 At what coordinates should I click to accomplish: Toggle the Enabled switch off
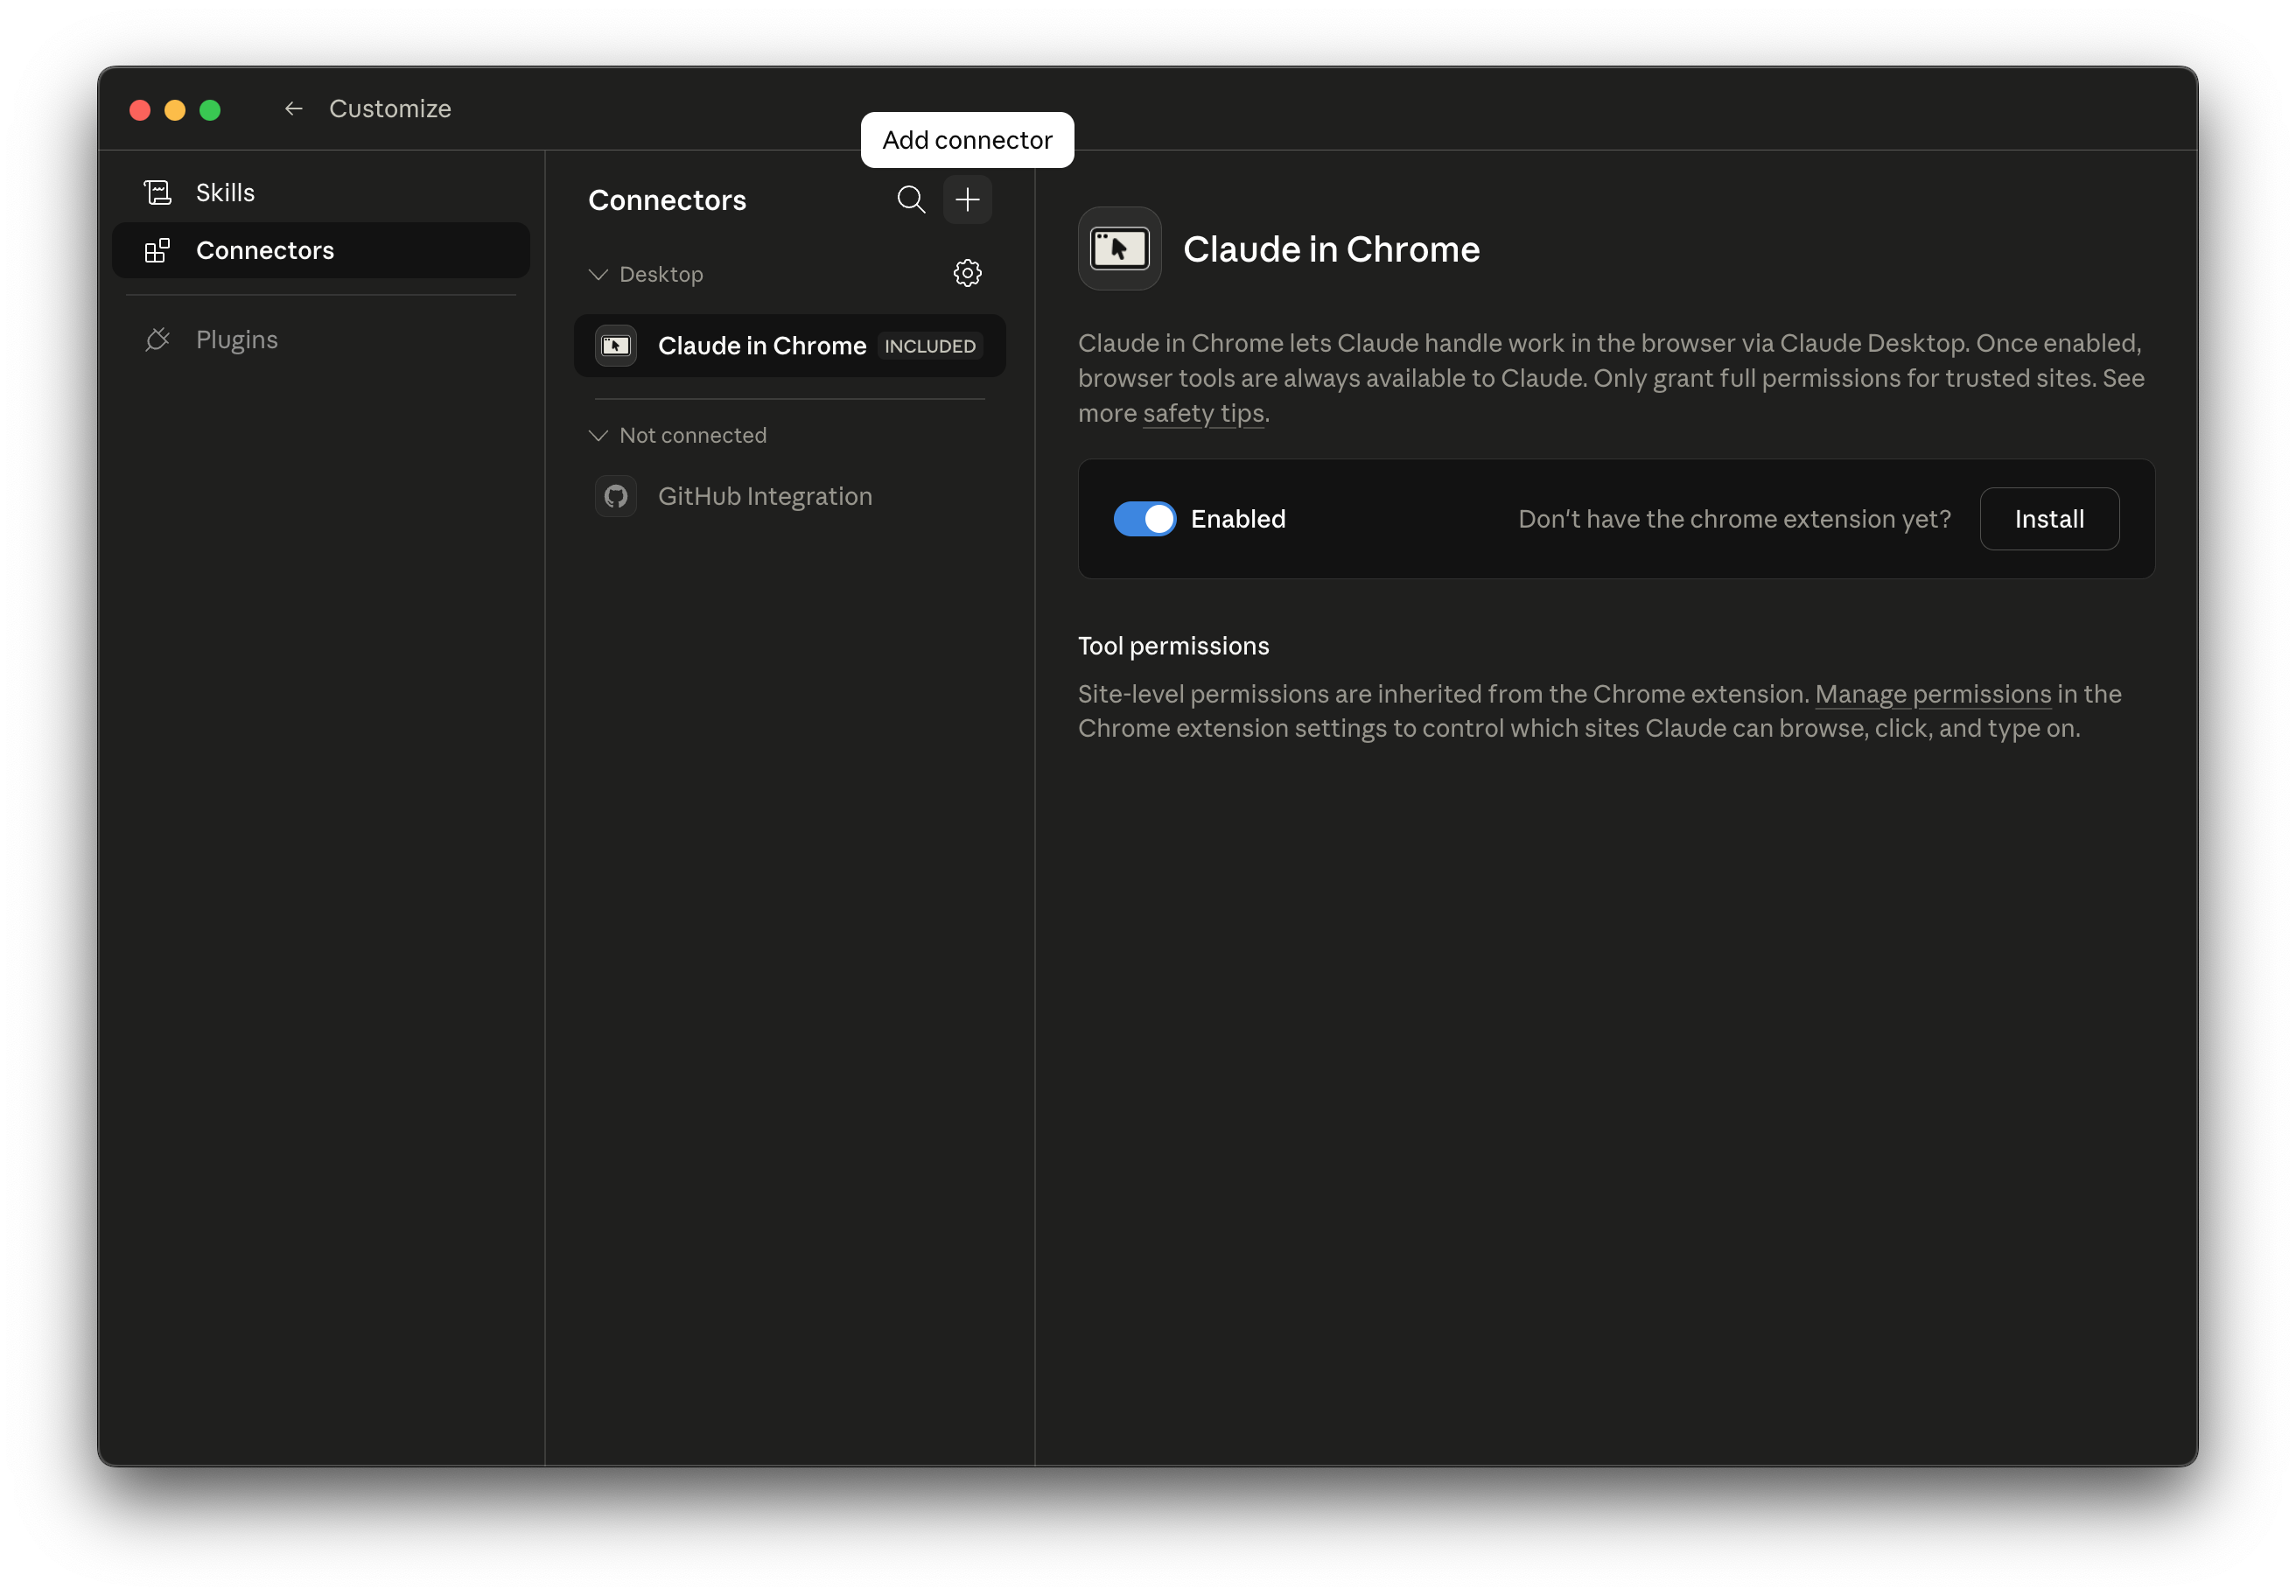[1145, 519]
